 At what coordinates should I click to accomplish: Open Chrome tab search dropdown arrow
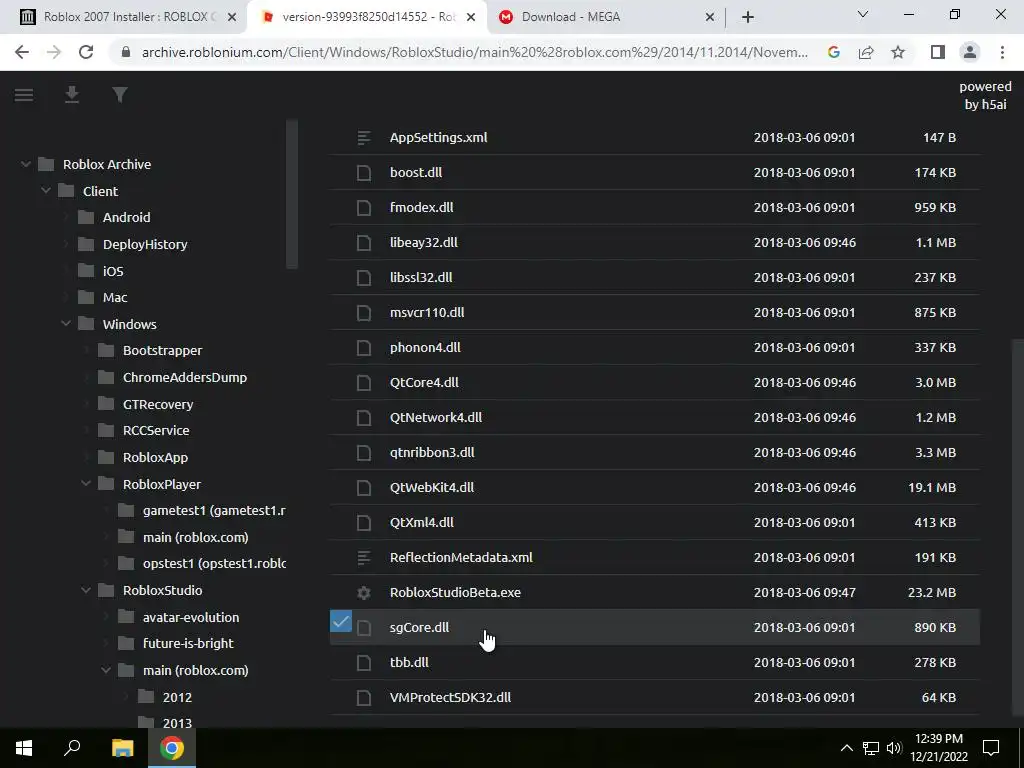(x=863, y=15)
